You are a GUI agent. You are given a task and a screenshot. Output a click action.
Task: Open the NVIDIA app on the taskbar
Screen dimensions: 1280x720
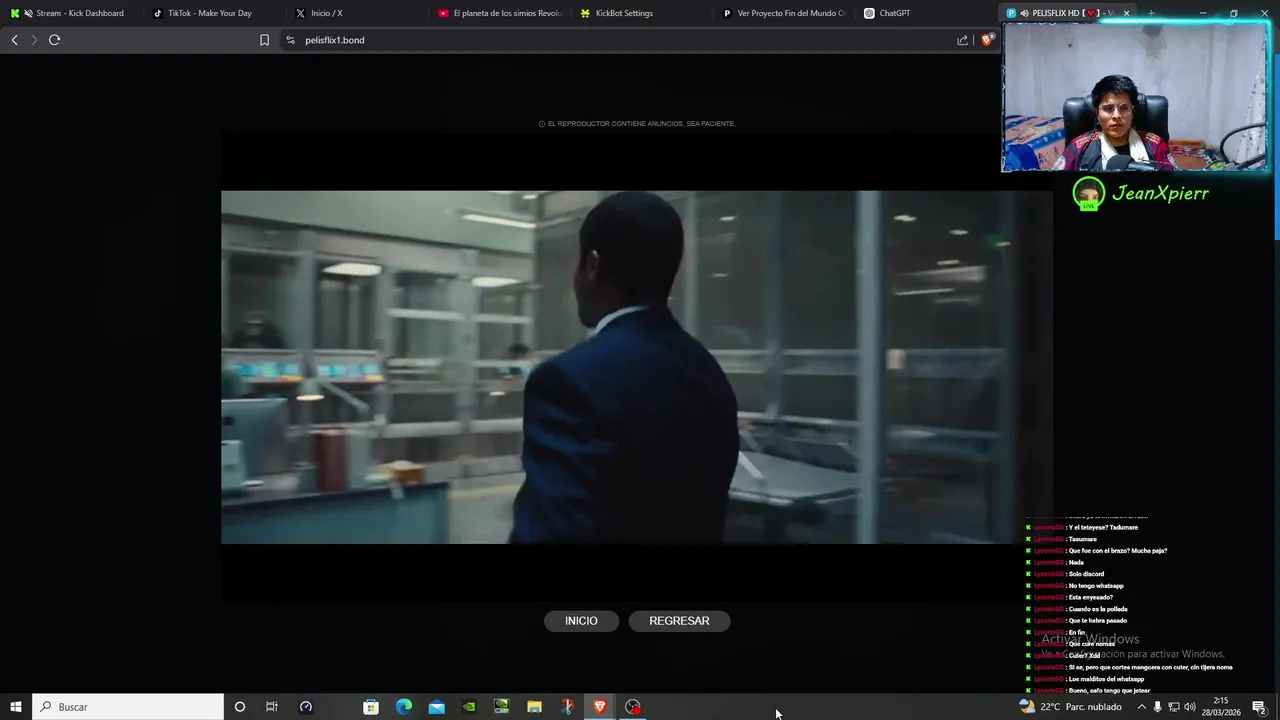click(x=469, y=707)
